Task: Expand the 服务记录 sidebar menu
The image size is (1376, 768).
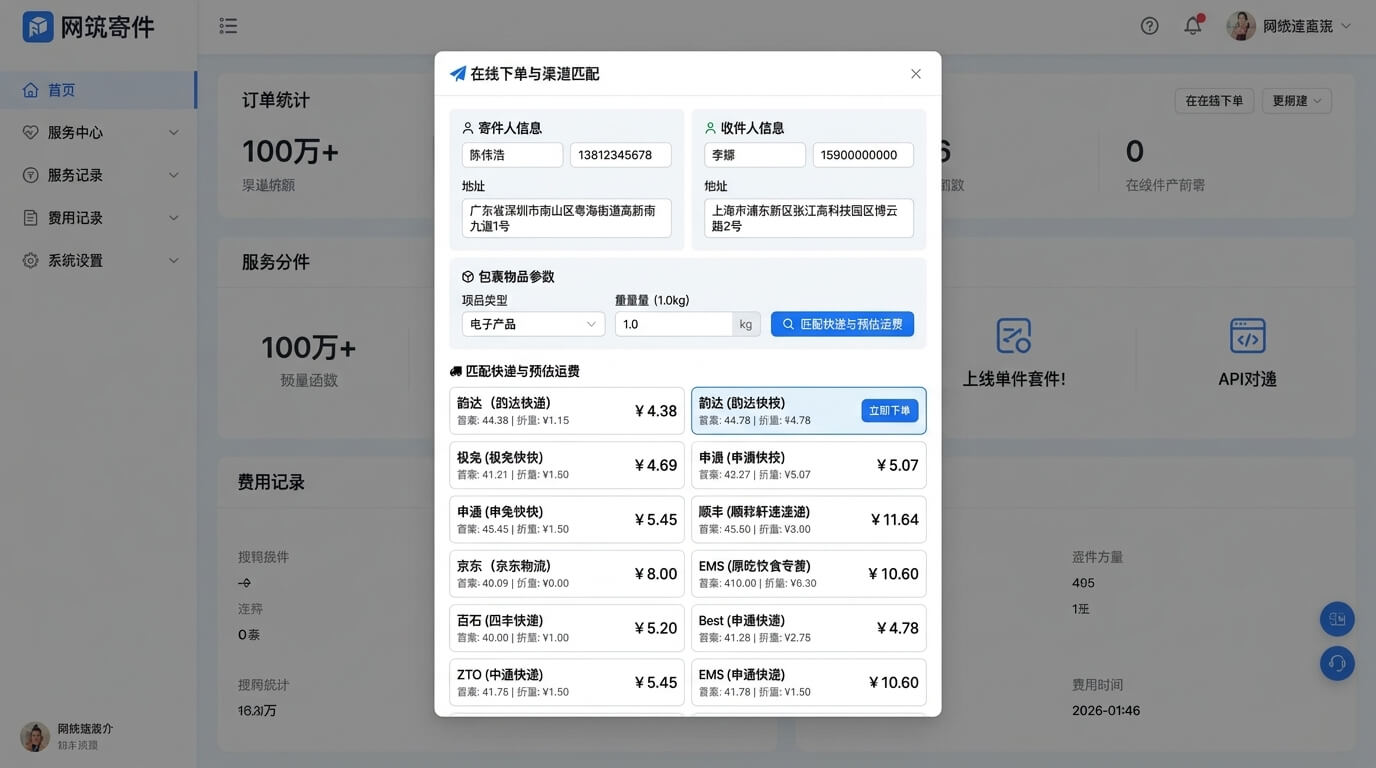Action: coord(174,175)
